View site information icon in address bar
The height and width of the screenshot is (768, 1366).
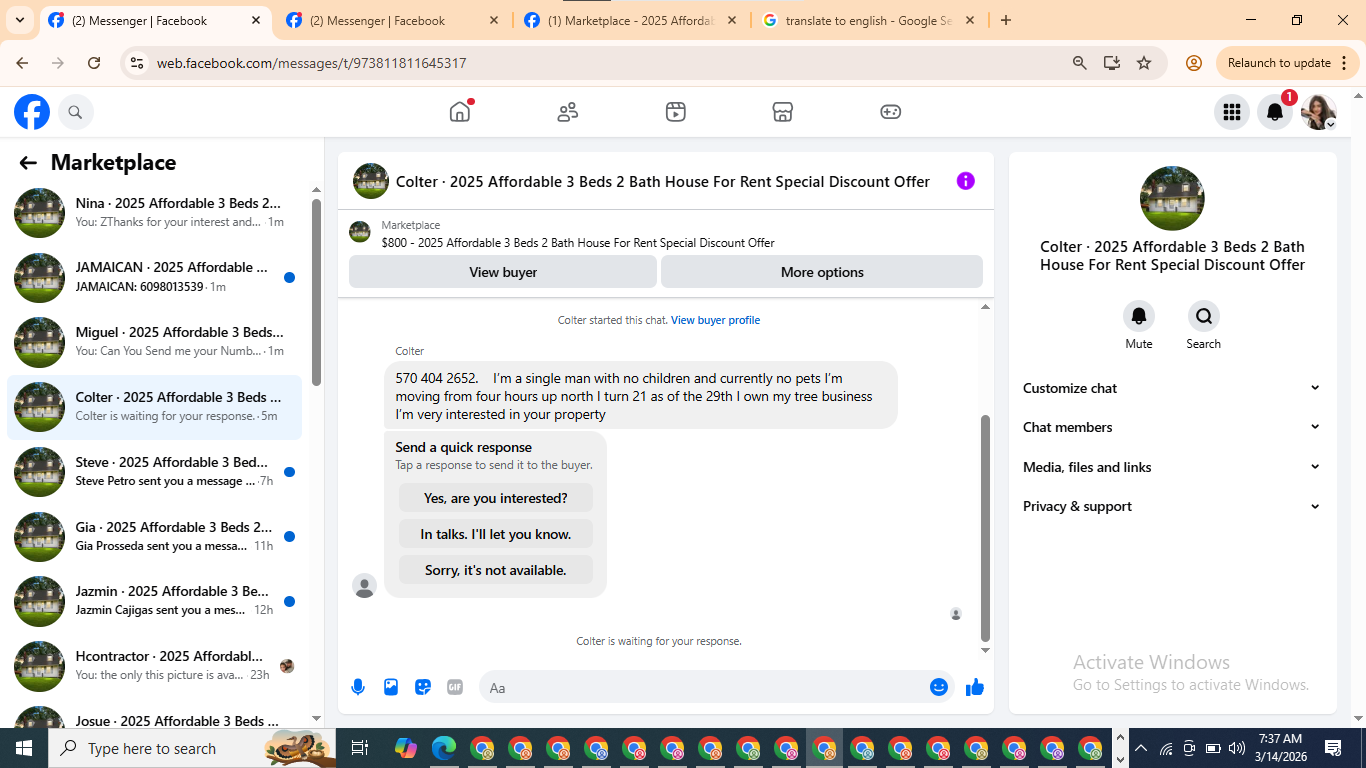click(x=137, y=63)
